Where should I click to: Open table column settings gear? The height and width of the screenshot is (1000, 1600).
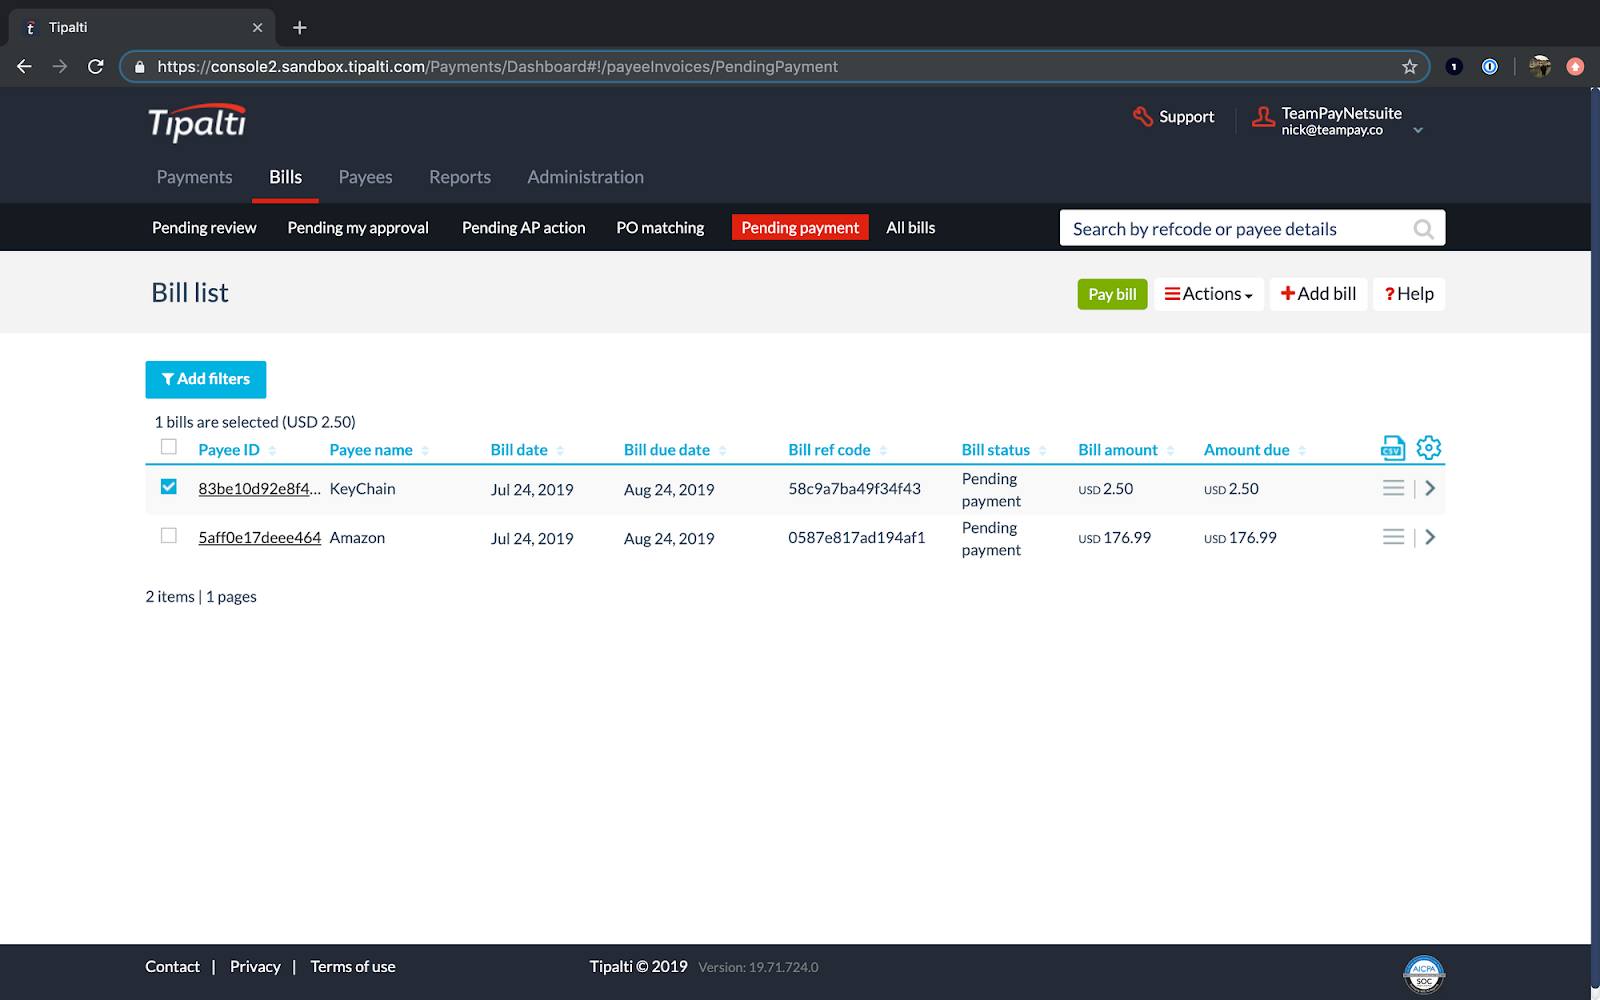click(x=1429, y=447)
